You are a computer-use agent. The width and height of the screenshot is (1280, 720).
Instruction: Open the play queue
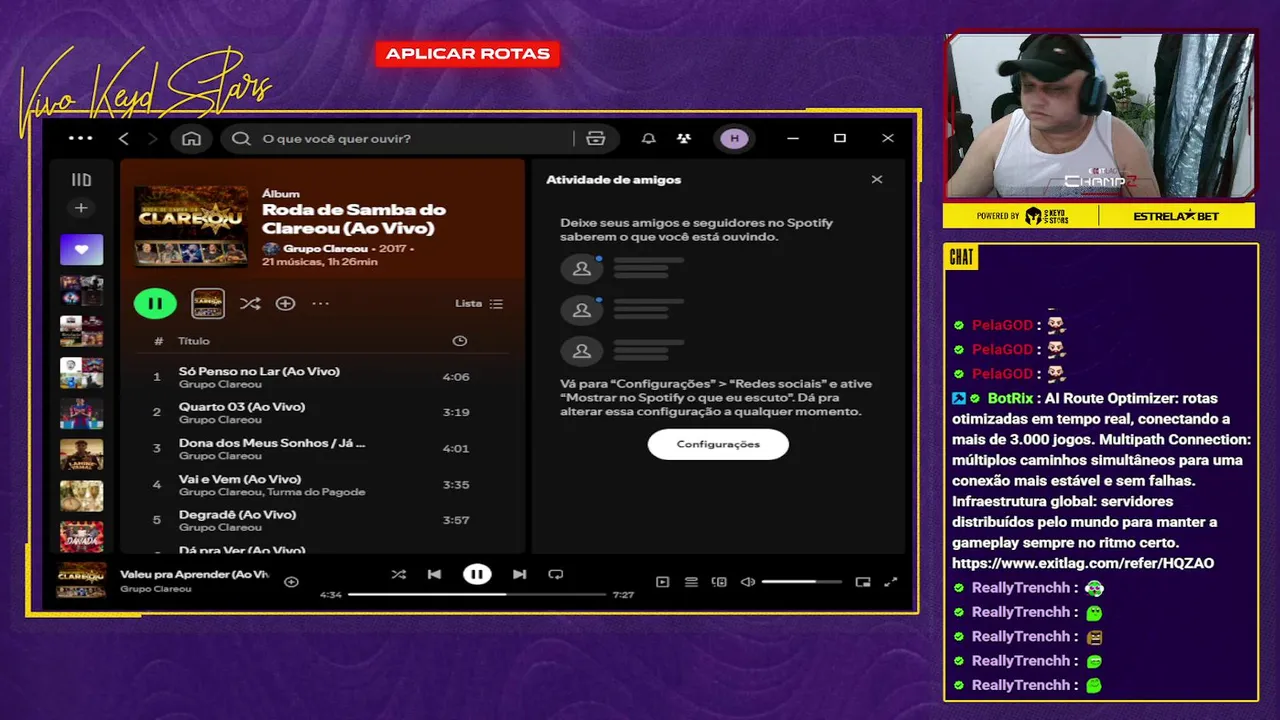691,582
